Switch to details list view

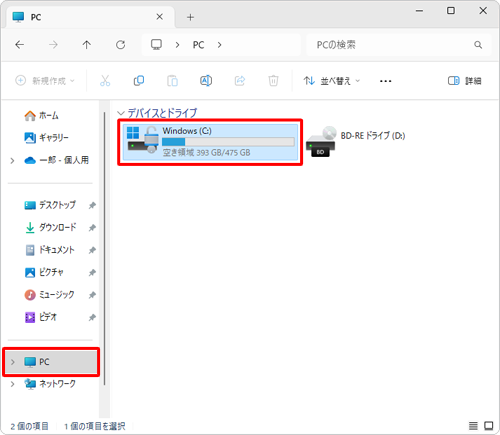pyautogui.click(x=473, y=426)
